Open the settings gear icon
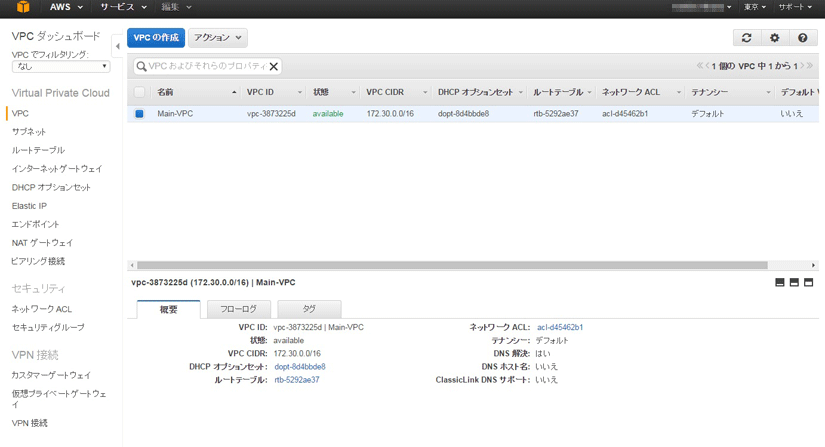The image size is (825, 447). coord(774,38)
